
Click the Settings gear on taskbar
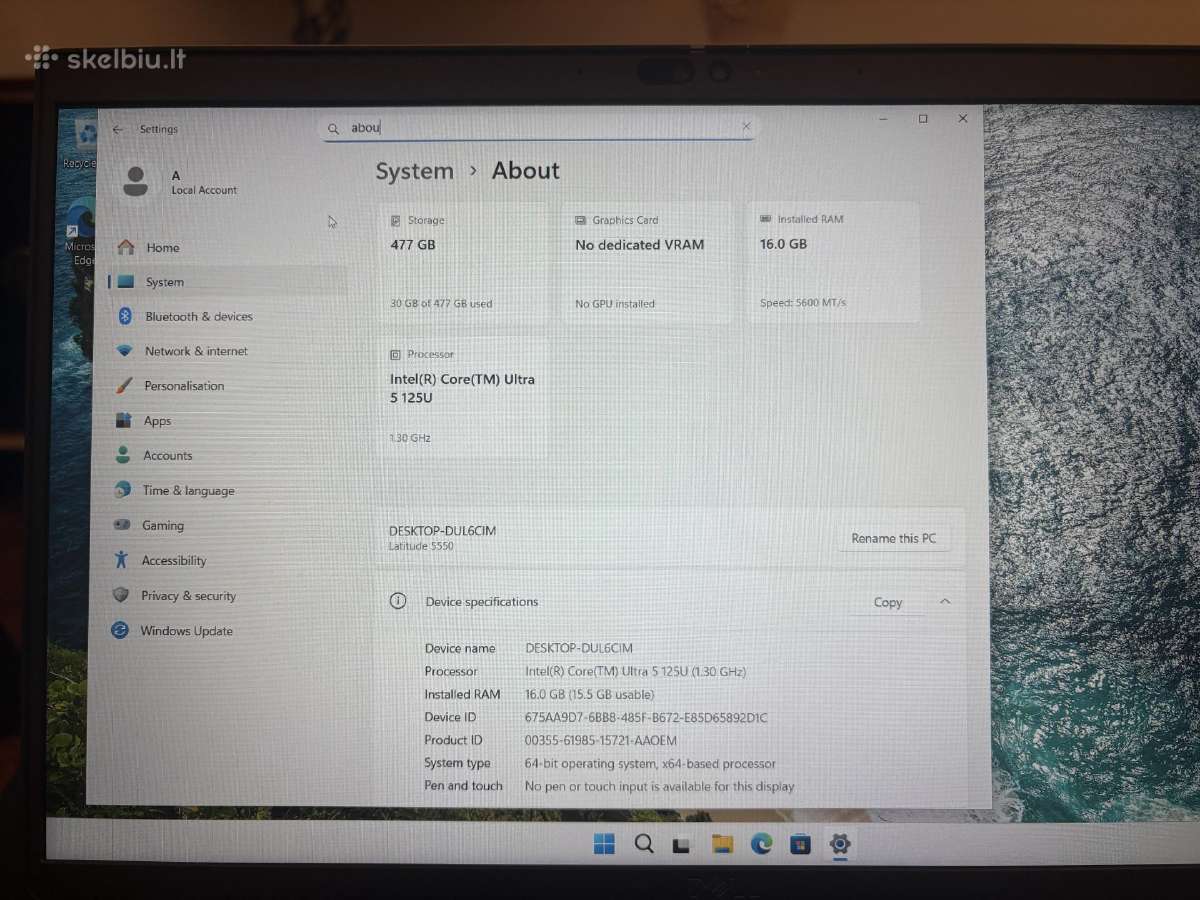click(x=839, y=844)
